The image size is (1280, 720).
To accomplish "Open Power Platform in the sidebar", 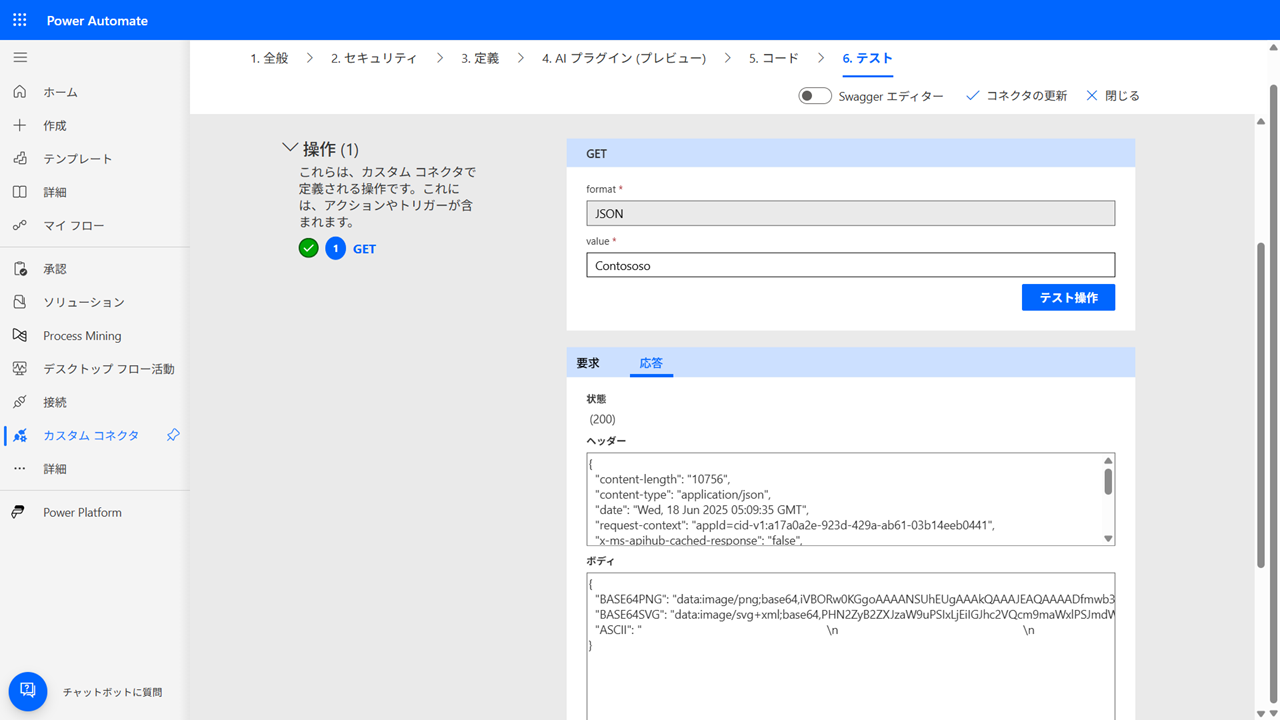I will [x=82, y=512].
